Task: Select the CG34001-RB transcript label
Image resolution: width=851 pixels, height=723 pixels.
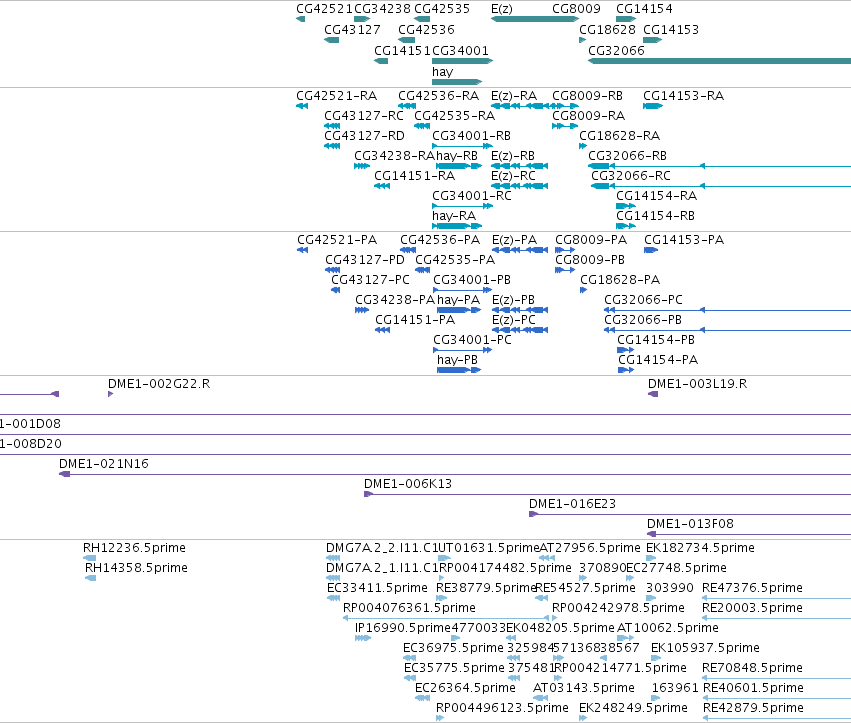Action: click(472, 136)
